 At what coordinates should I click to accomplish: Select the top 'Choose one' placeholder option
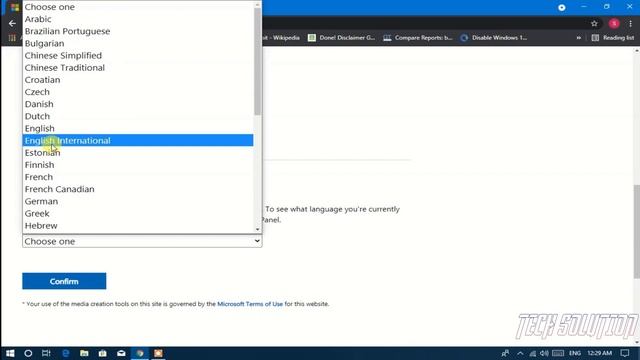coord(138,7)
